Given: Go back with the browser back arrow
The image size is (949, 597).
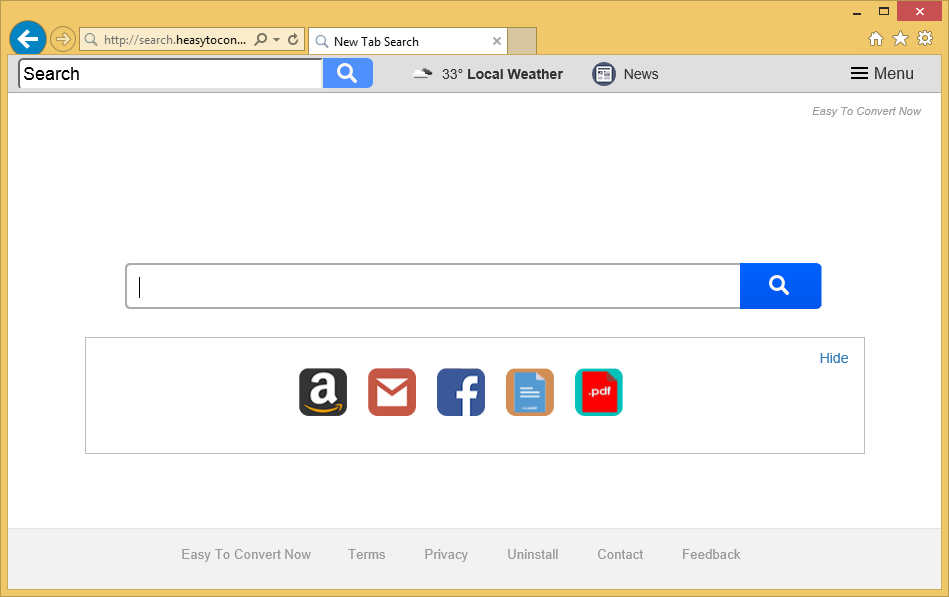Looking at the screenshot, I should coord(28,39).
